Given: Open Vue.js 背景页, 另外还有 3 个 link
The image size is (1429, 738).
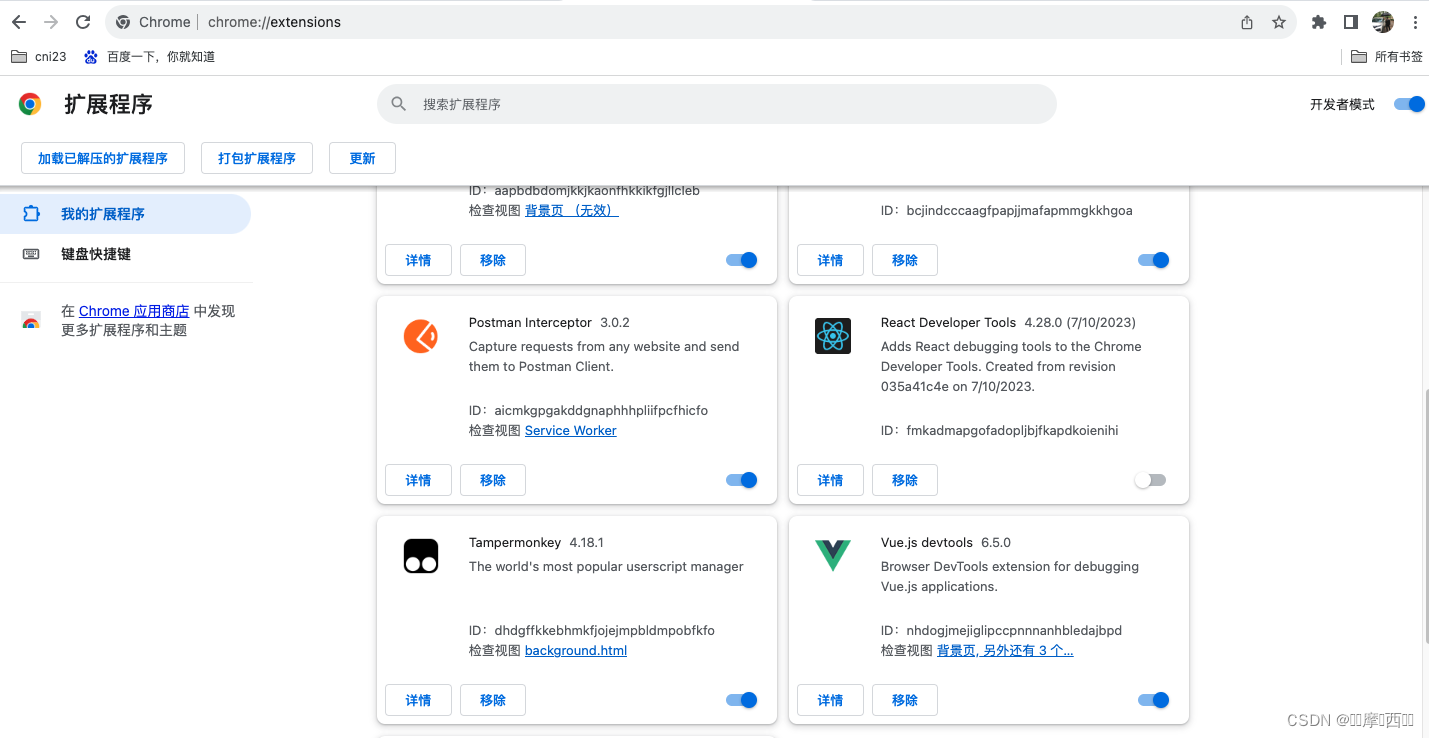Looking at the screenshot, I should (1005, 650).
